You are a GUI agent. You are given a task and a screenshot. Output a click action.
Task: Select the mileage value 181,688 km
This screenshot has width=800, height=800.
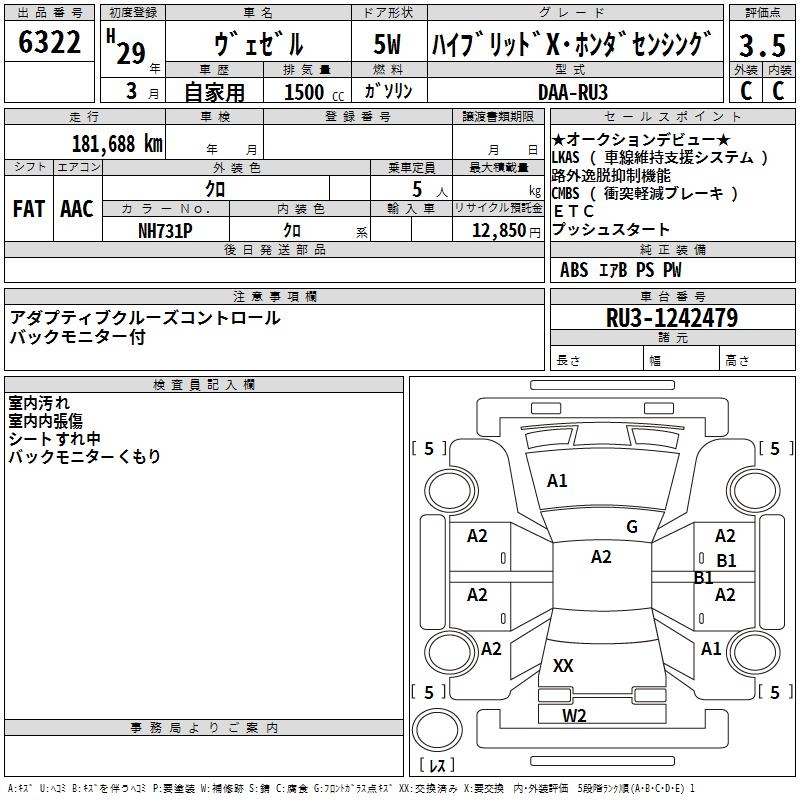pos(117,144)
